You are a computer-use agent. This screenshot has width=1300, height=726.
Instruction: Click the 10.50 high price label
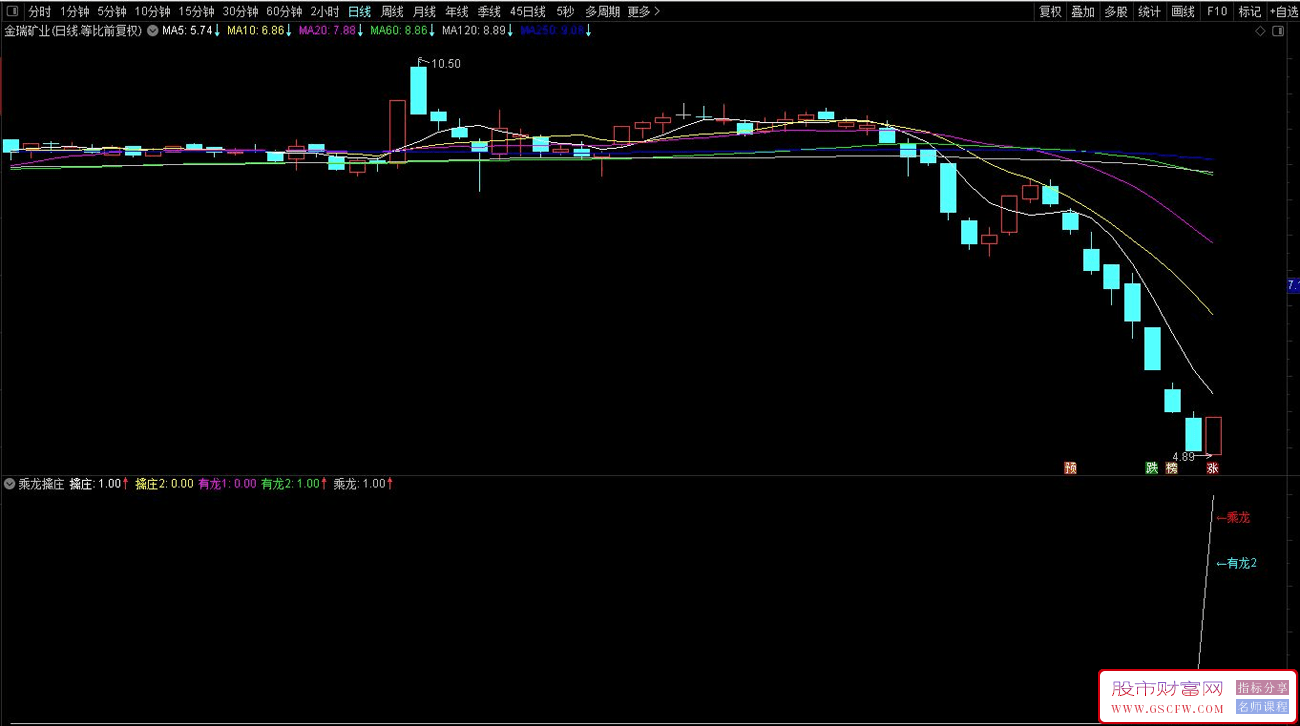coord(445,64)
